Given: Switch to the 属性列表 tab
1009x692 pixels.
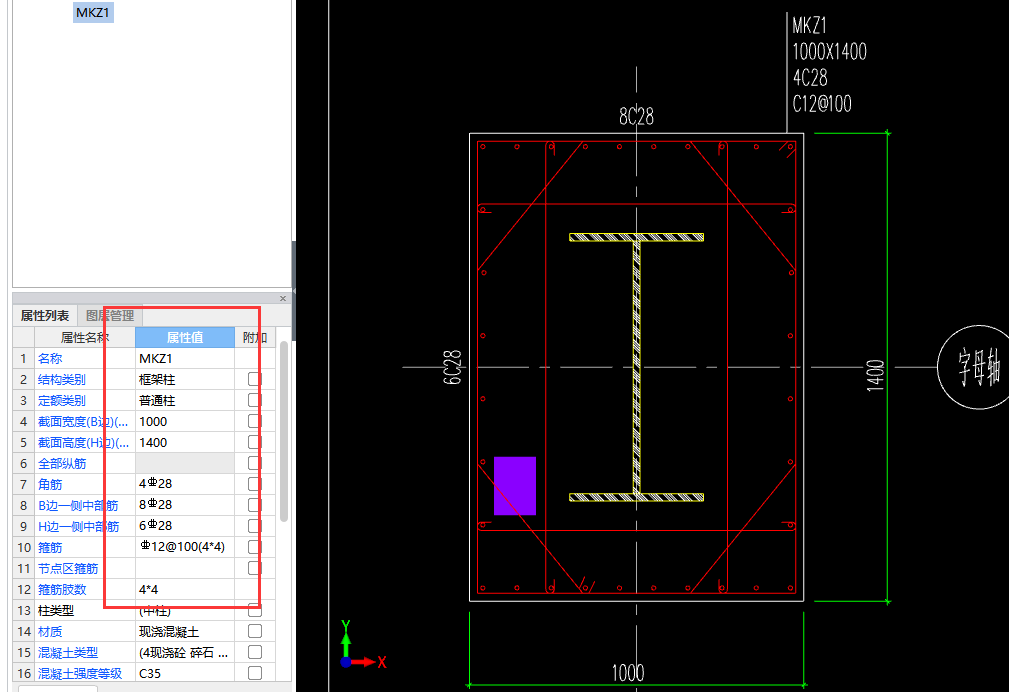Looking at the screenshot, I should tap(45, 315).
